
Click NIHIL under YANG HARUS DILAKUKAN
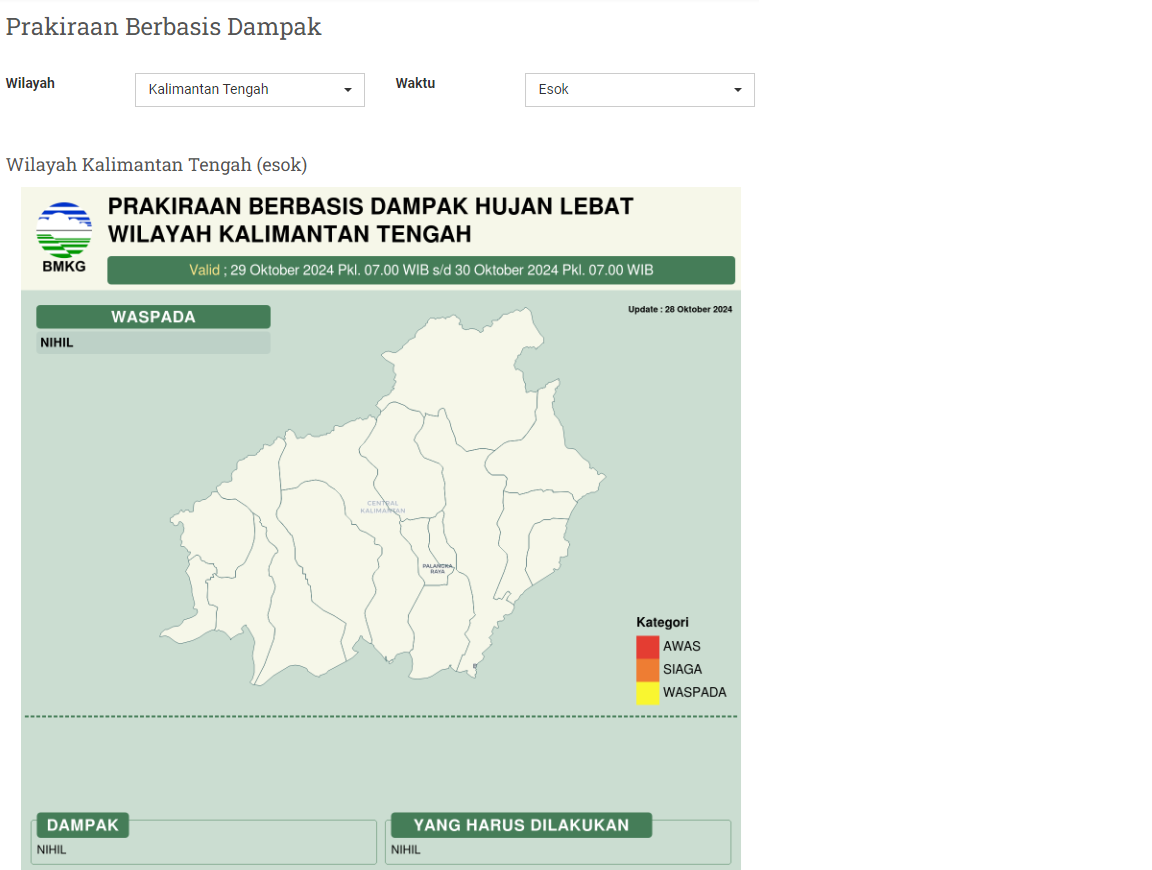[x=406, y=849]
